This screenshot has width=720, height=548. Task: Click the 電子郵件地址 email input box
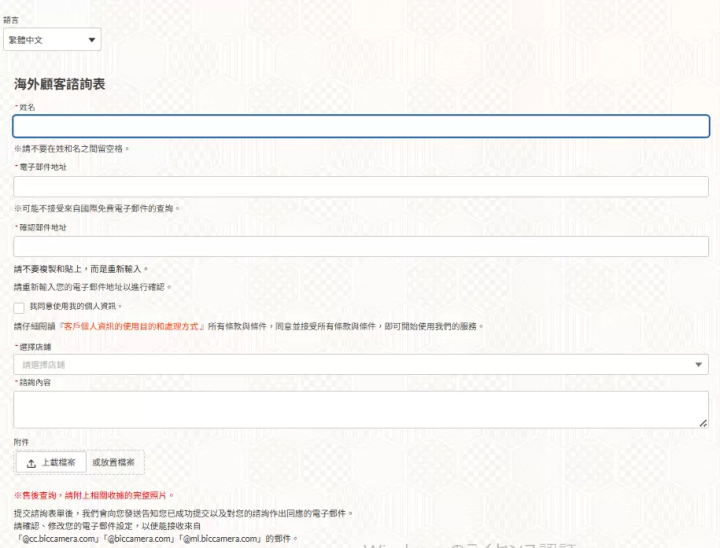(x=360, y=186)
